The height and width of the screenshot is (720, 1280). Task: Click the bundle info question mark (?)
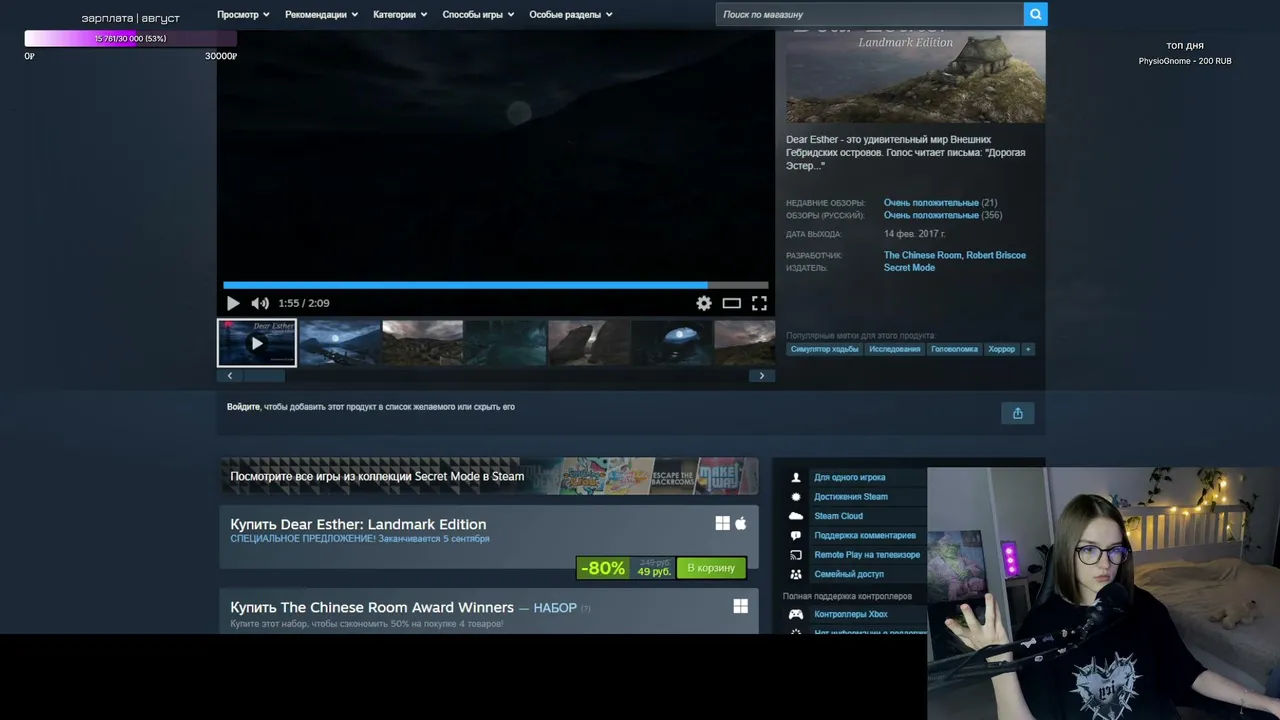pos(586,608)
